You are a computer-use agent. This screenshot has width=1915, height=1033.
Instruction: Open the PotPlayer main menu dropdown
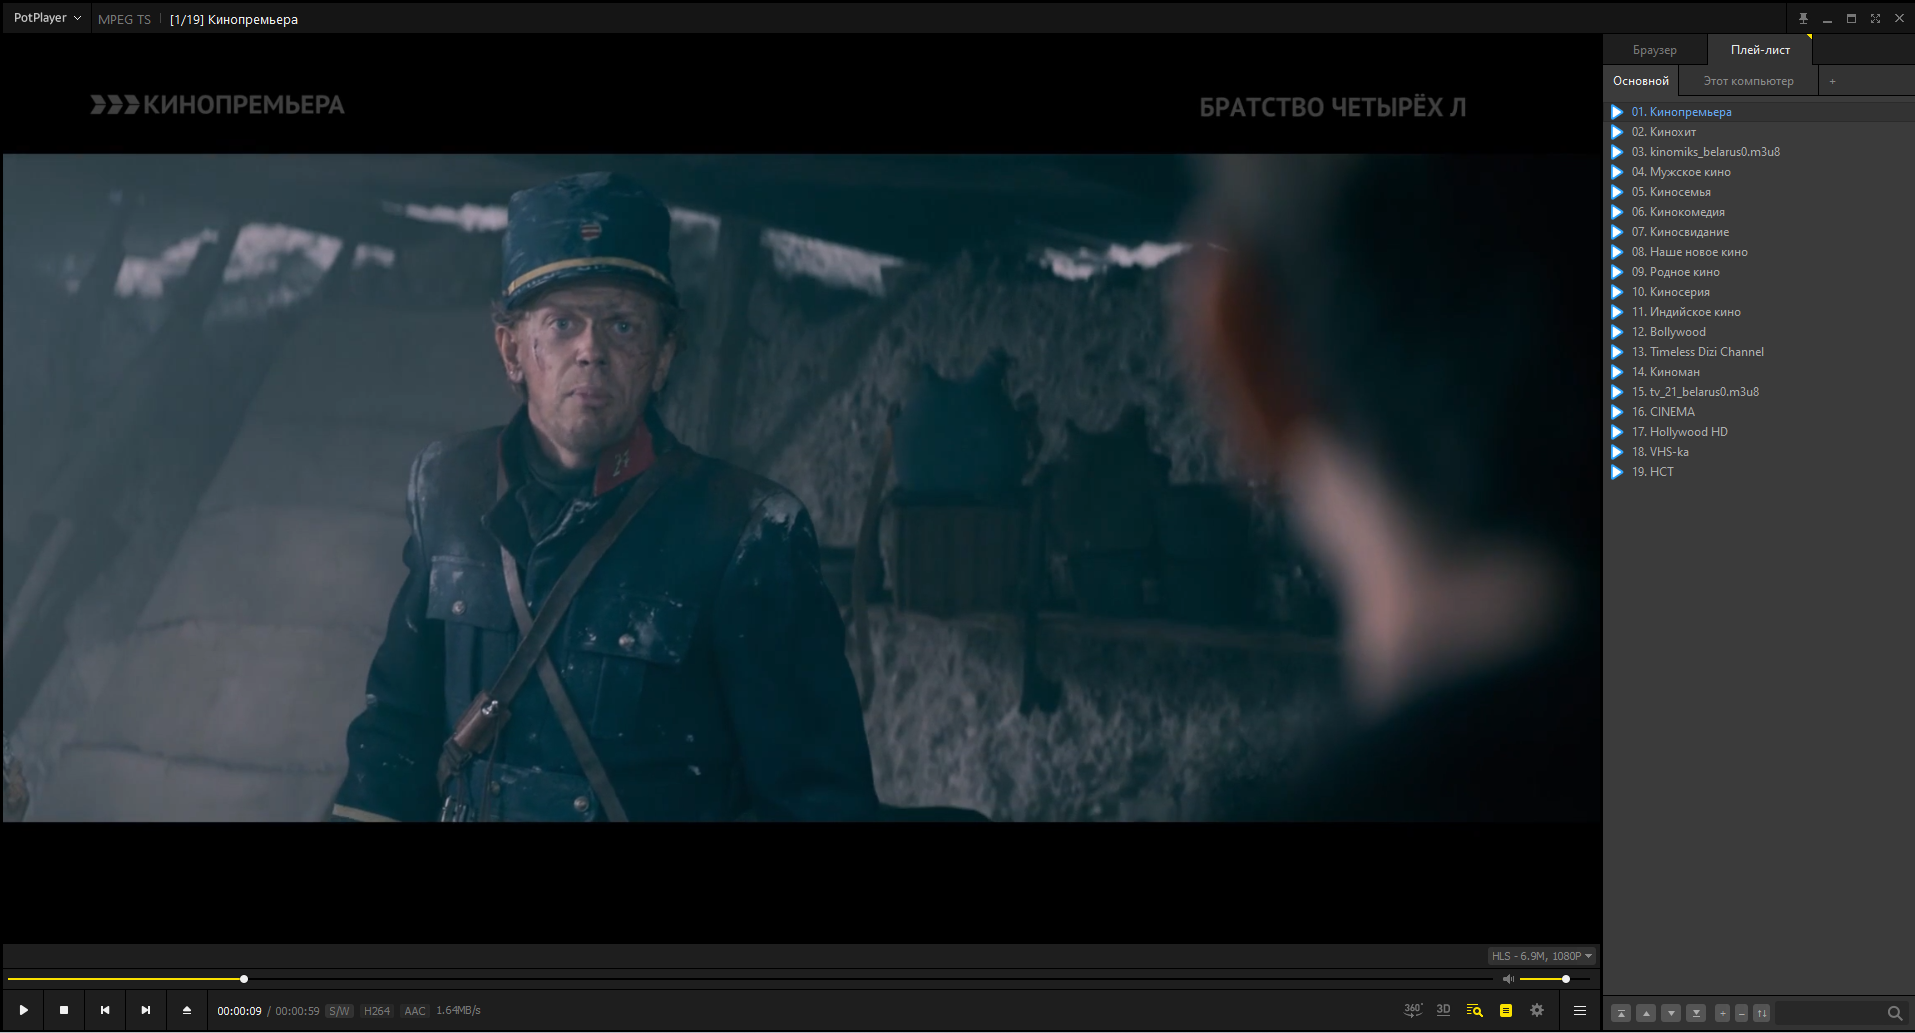point(47,18)
